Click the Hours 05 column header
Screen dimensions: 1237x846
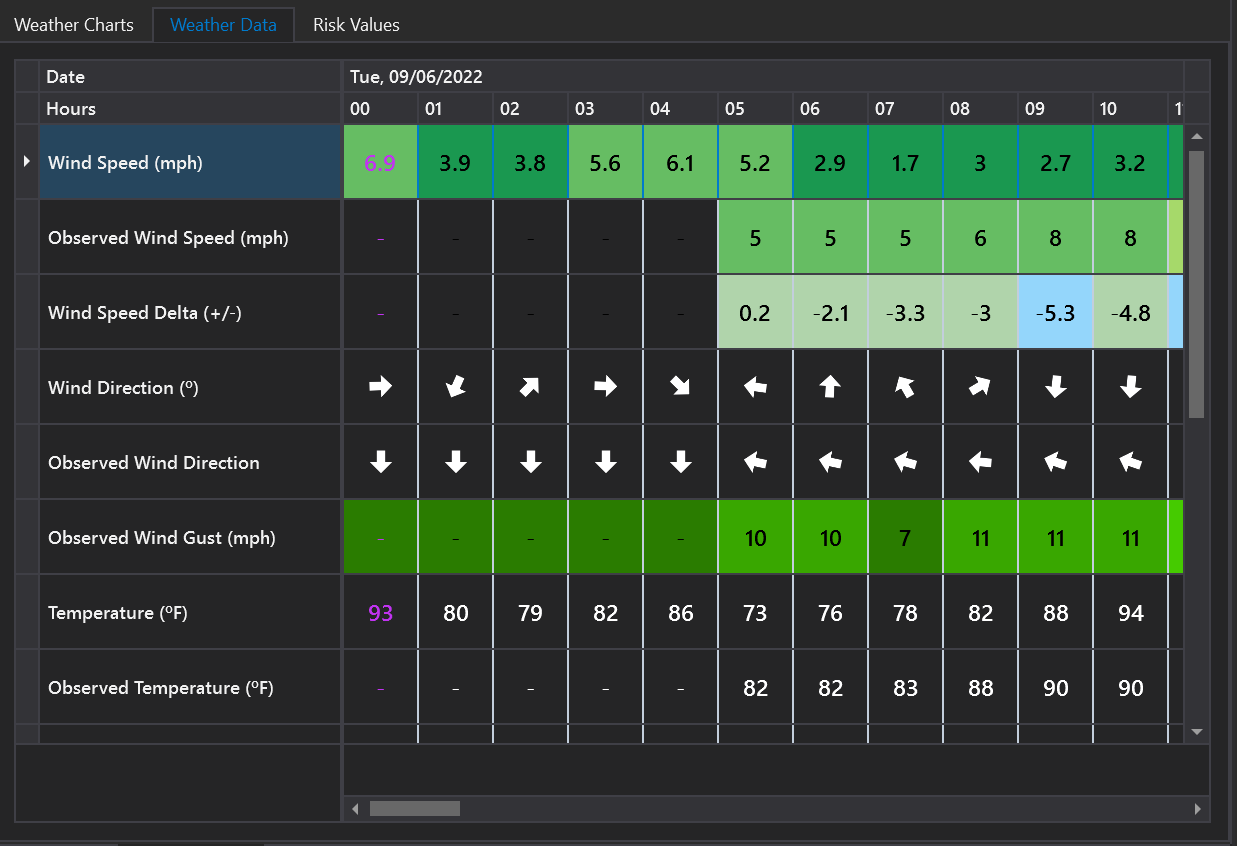tap(755, 109)
